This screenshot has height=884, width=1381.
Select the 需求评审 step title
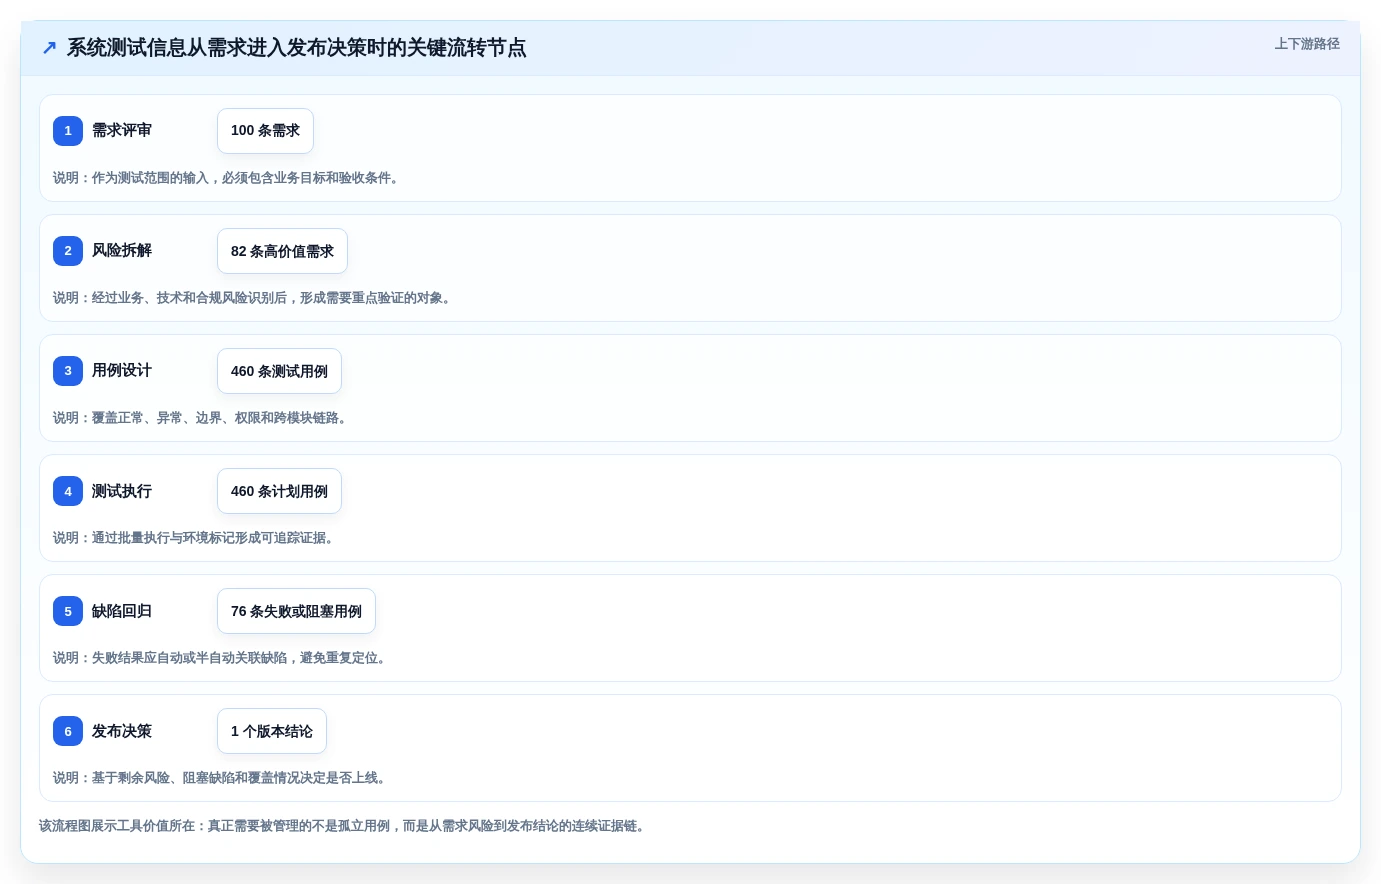tap(122, 130)
